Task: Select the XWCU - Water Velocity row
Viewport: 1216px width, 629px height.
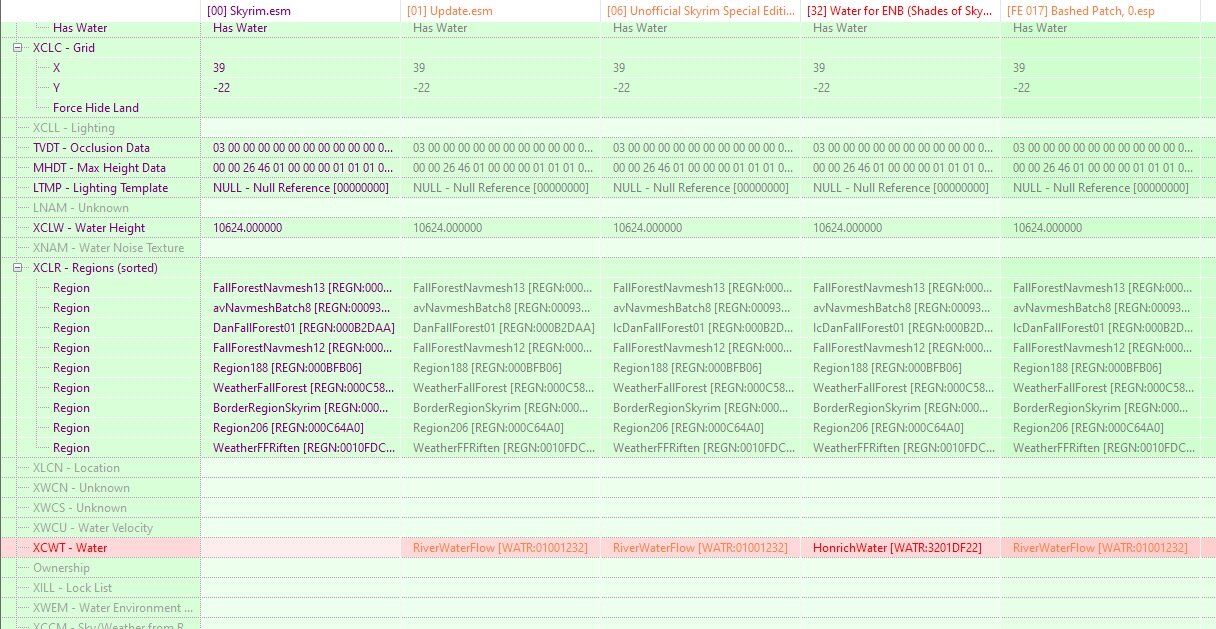Action: coord(93,528)
